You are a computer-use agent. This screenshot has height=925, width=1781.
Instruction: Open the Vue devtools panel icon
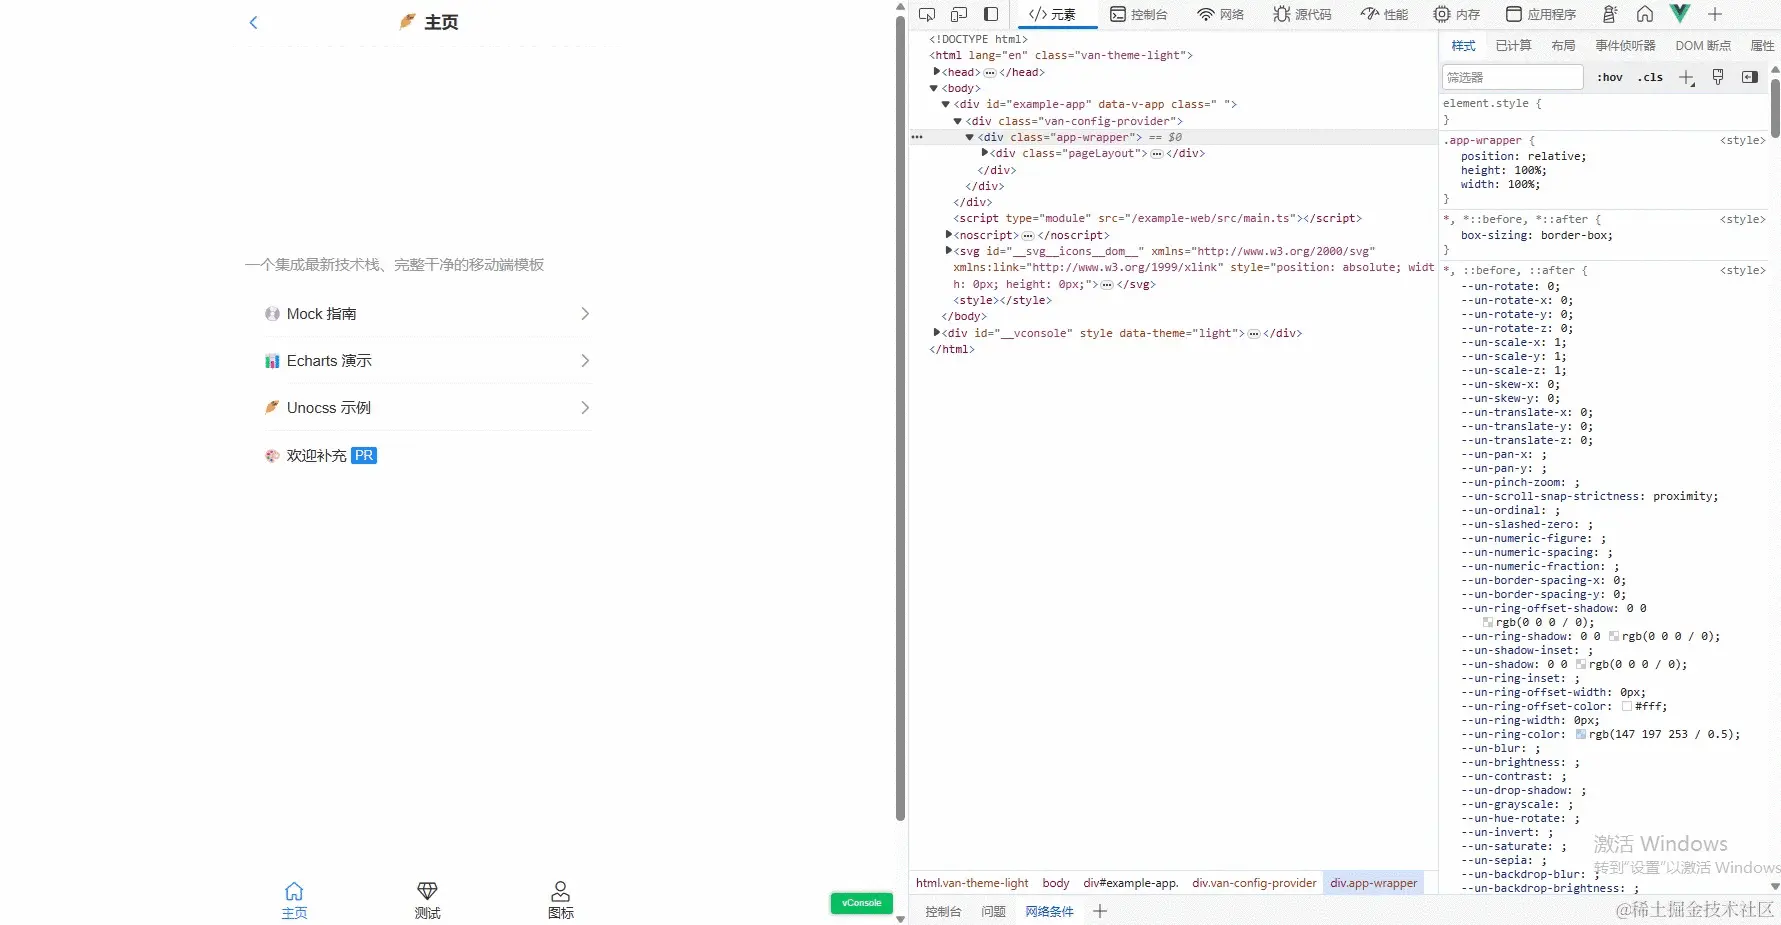[x=1680, y=14]
